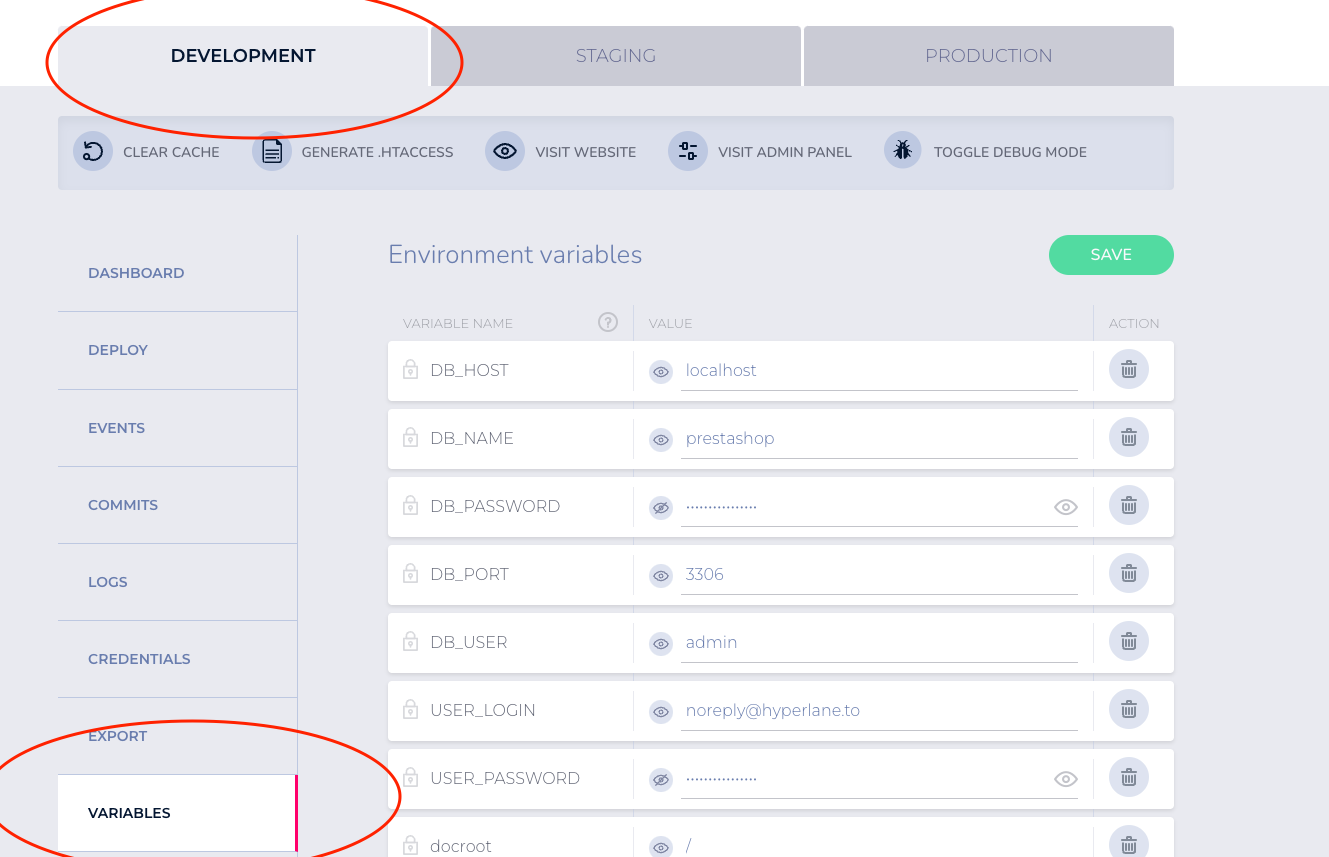Click the Toggle Debug Mode bug icon
The width and height of the screenshot is (1329, 857).
pos(903,152)
